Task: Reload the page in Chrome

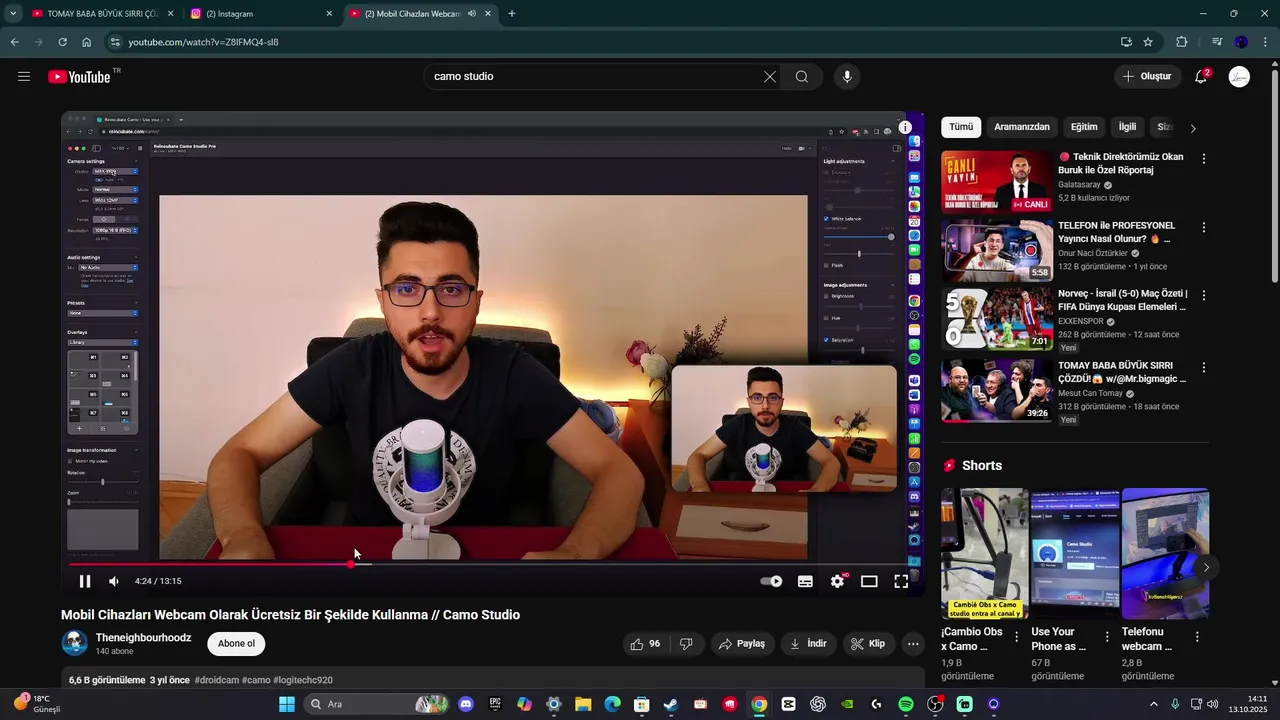Action: (62, 42)
